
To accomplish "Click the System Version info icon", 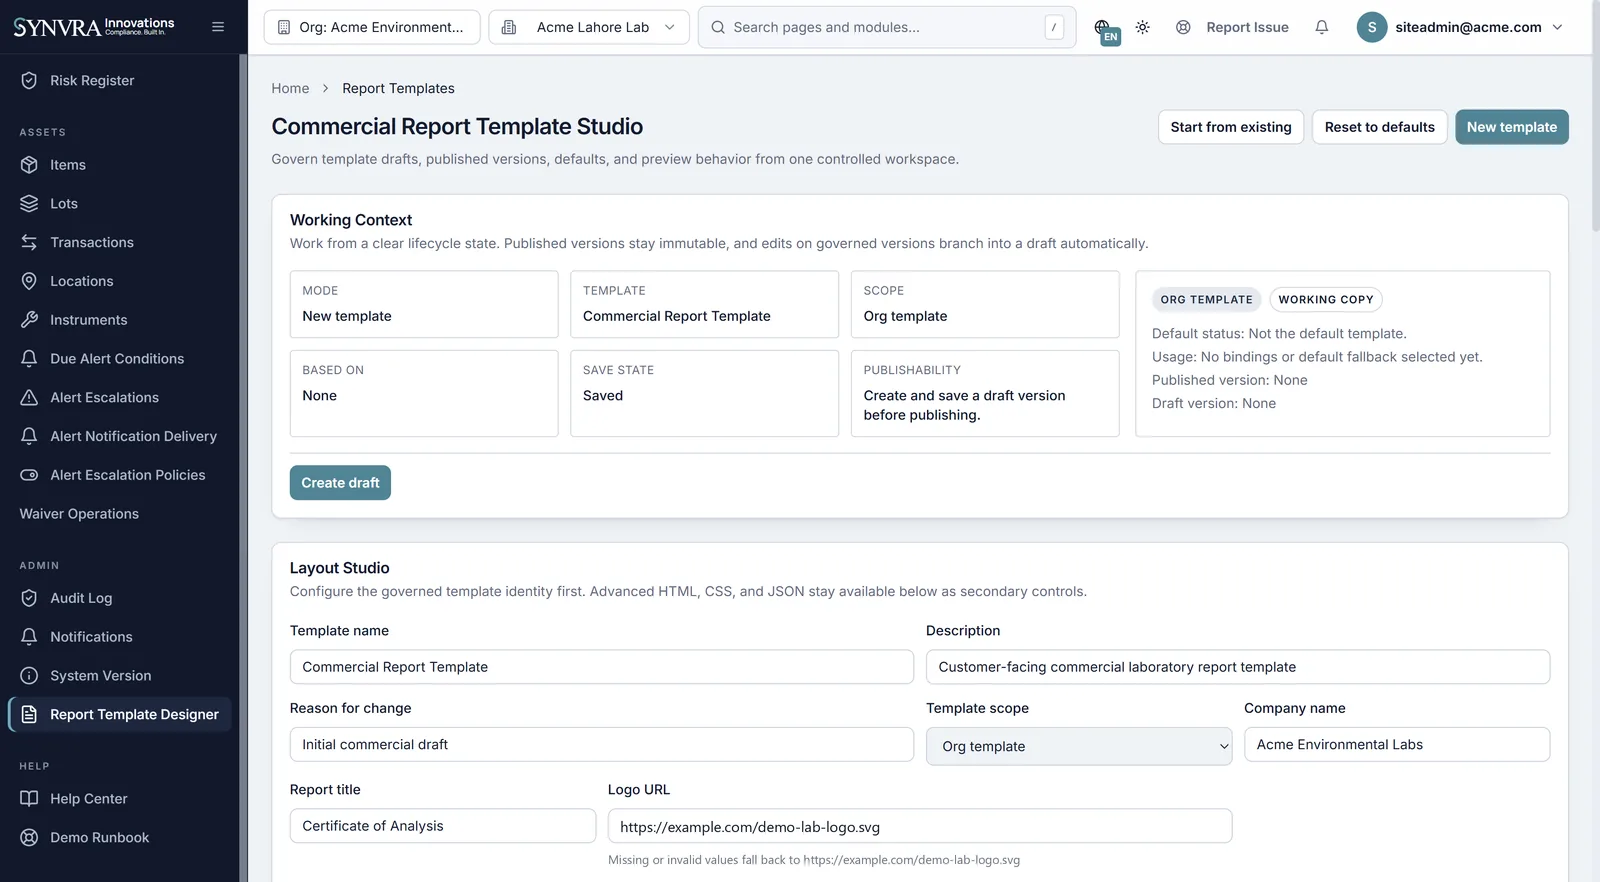I will tap(29, 676).
